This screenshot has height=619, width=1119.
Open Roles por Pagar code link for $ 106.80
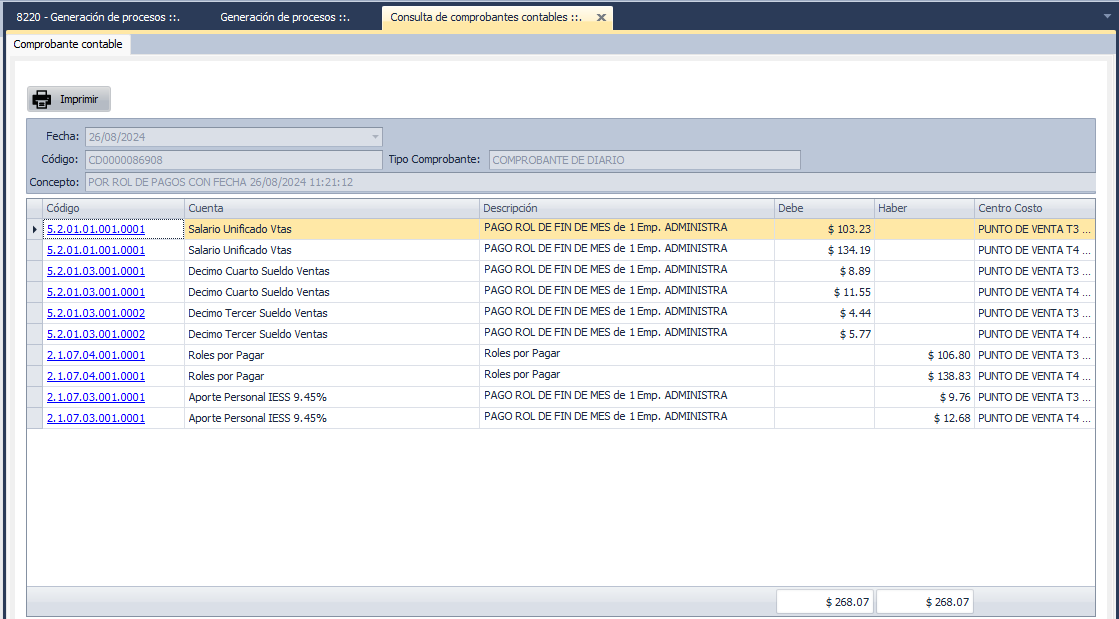coord(95,355)
